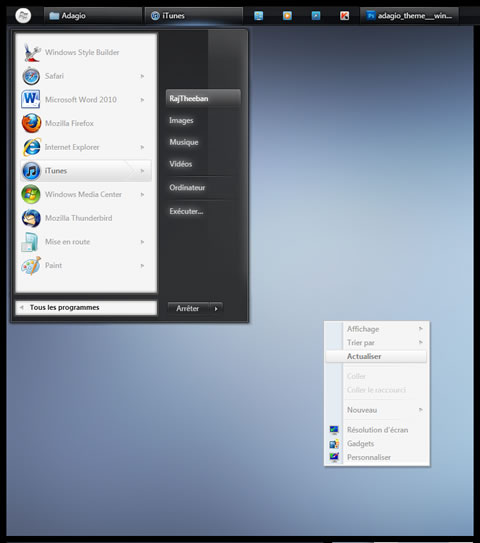Image resolution: width=480 pixels, height=543 pixels.
Task: Expand the iTunes jump list arrow
Action: 142,171
